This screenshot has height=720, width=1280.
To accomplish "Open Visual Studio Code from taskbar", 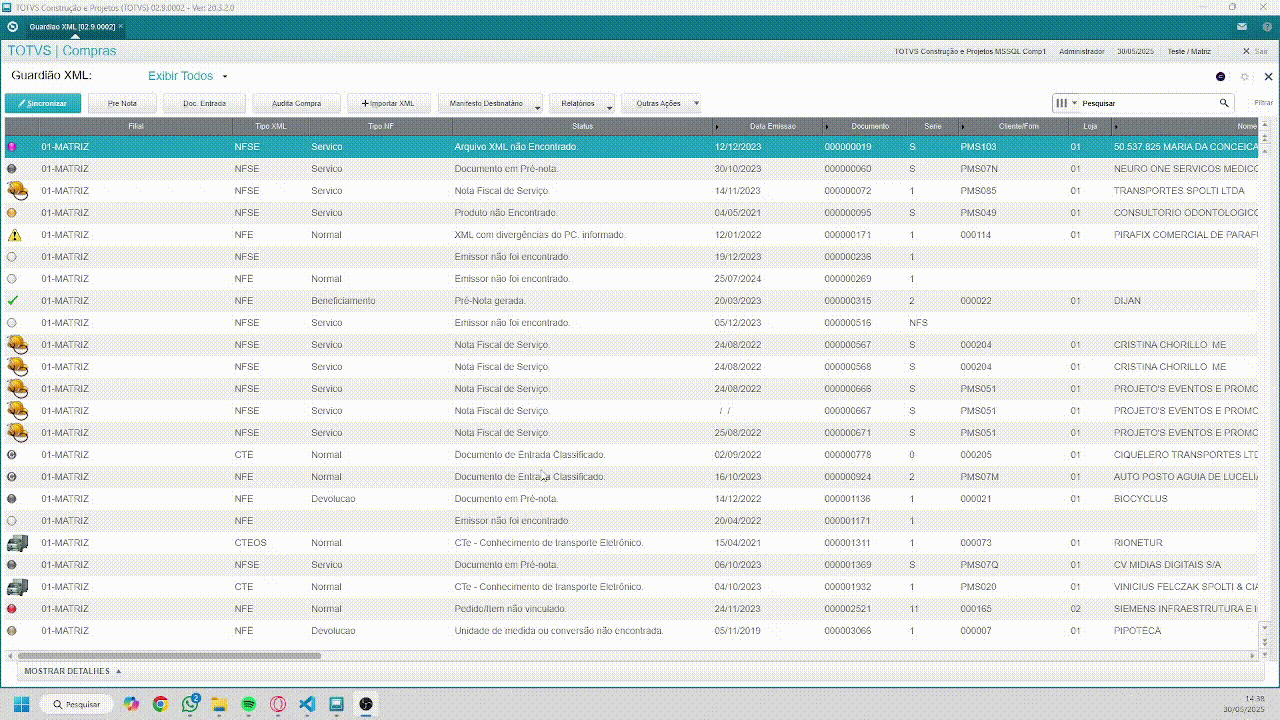I will click(x=307, y=704).
